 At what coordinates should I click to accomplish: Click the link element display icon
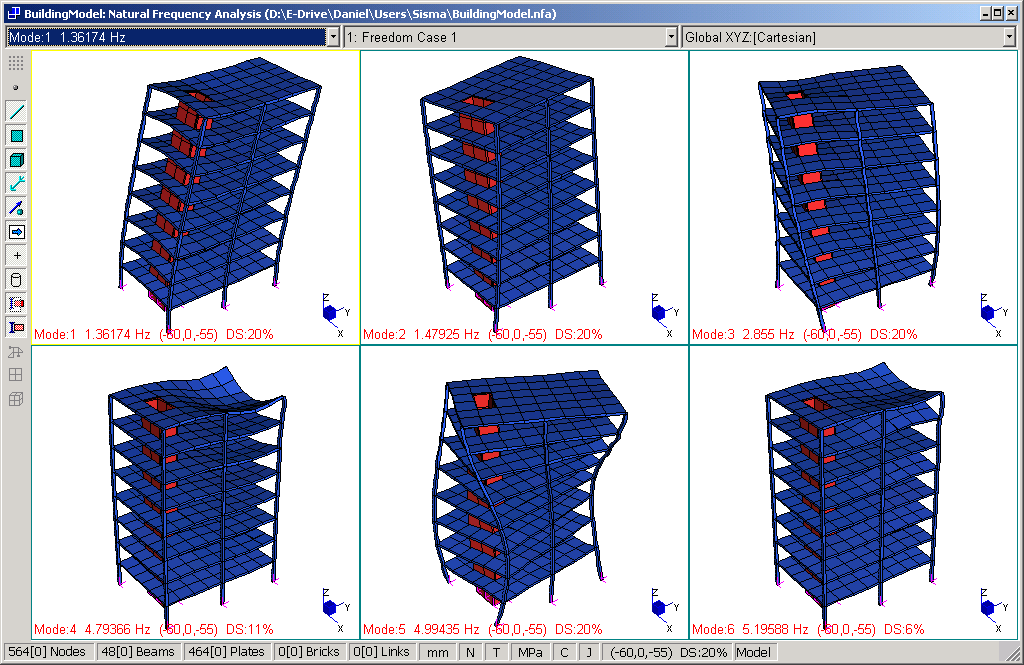[x=16, y=184]
